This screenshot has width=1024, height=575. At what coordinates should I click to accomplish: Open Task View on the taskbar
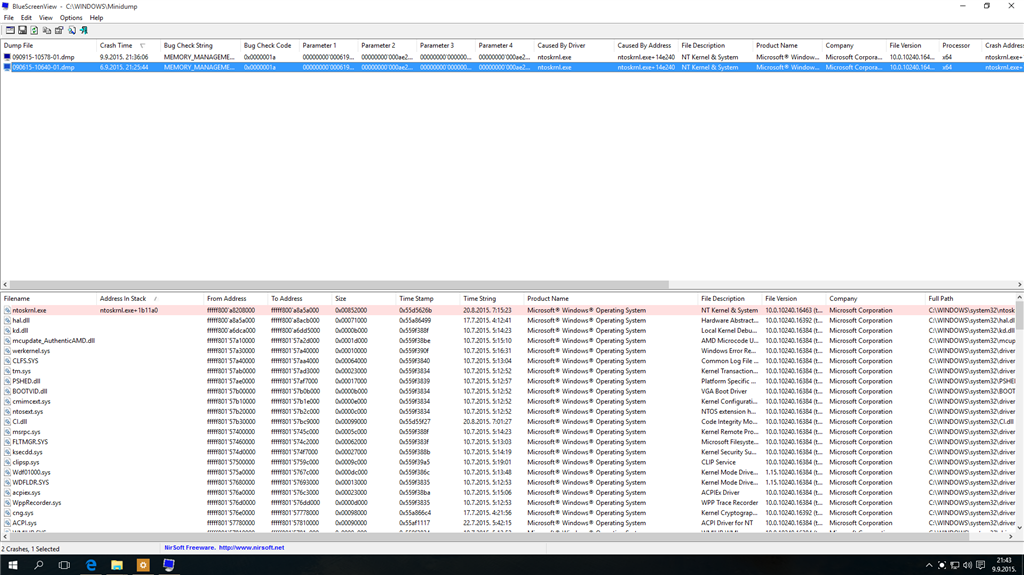[x=64, y=565]
